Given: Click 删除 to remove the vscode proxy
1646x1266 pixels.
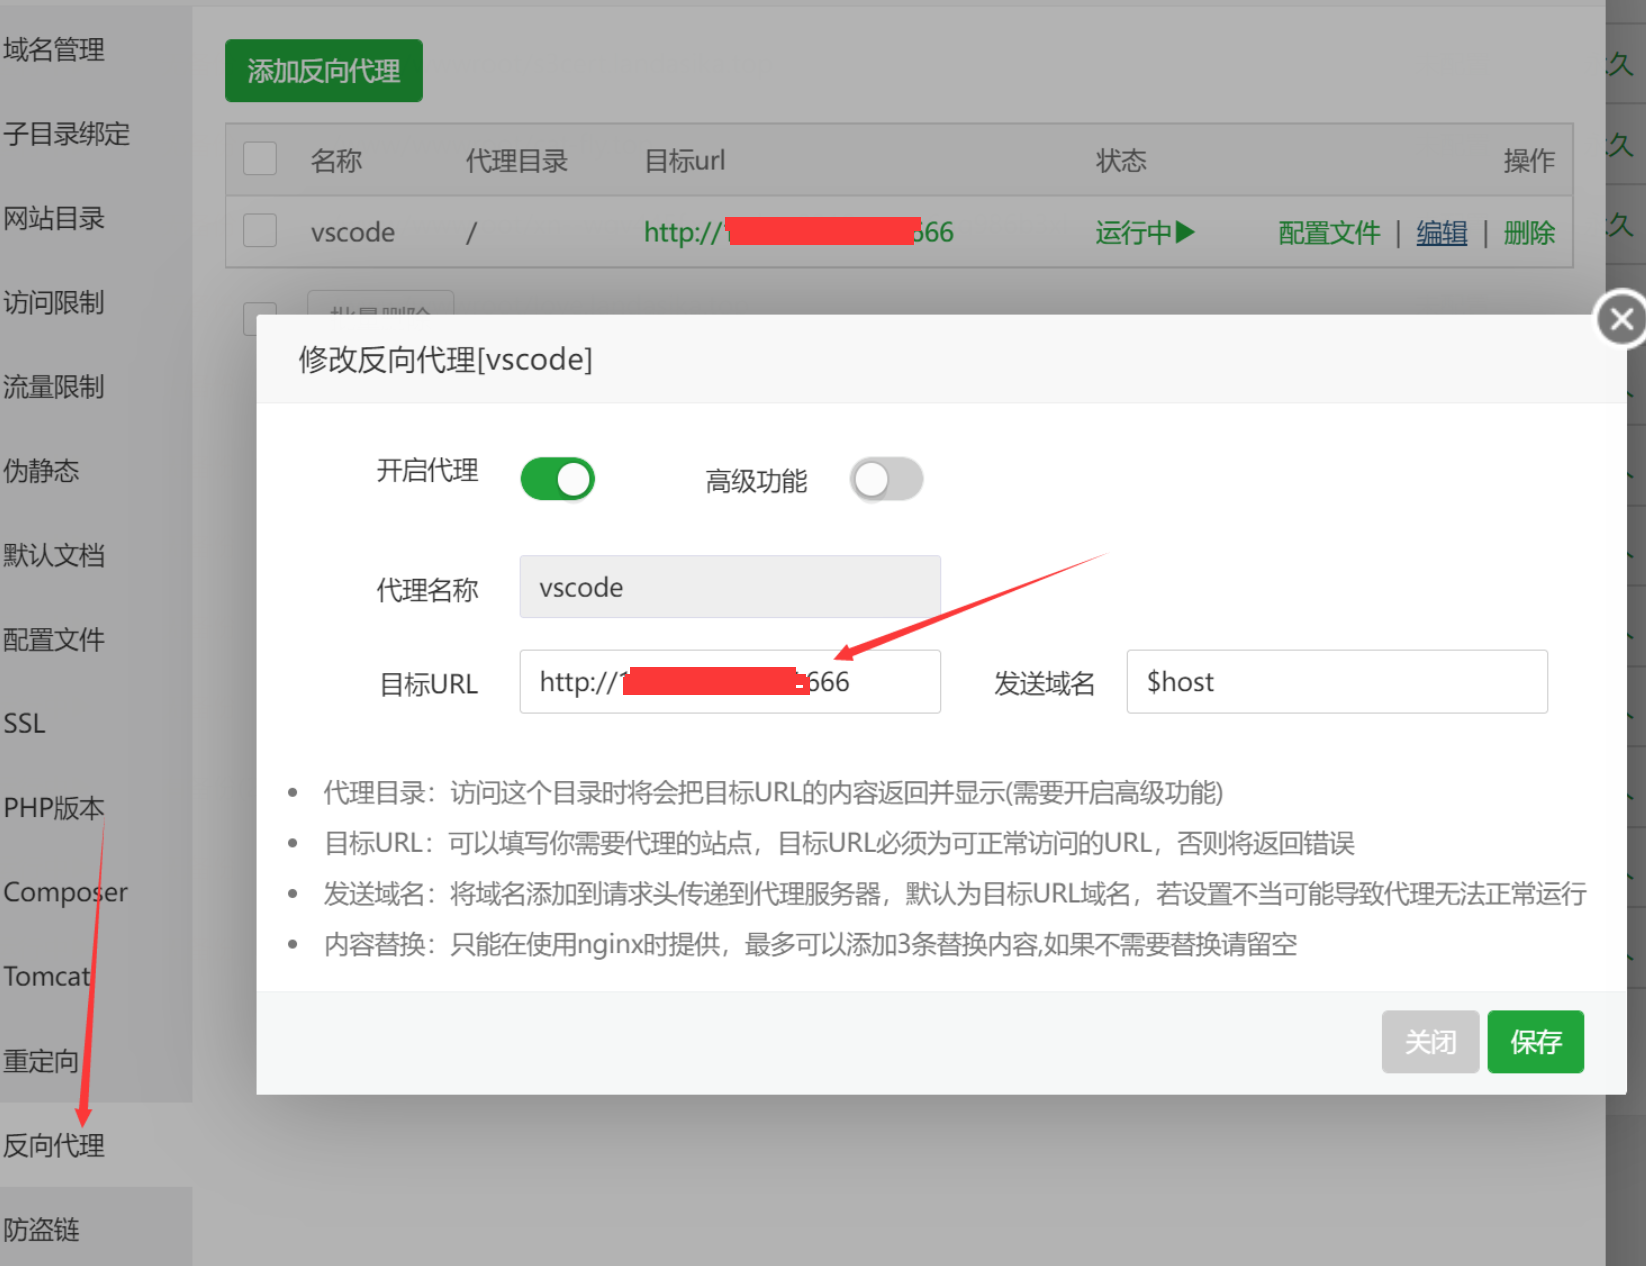Looking at the screenshot, I should [x=1529, y=232].
